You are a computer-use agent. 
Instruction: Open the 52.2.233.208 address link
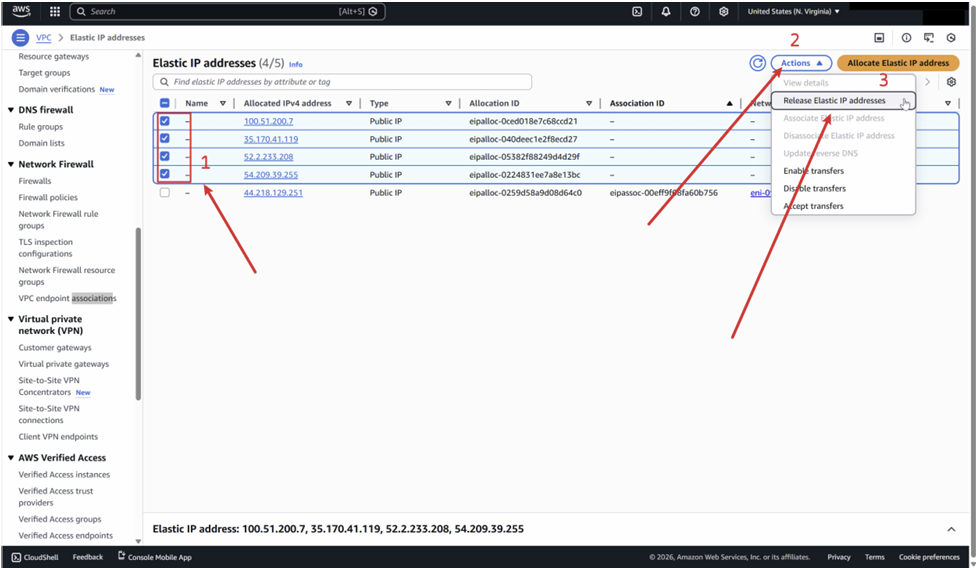coord(268,157)
